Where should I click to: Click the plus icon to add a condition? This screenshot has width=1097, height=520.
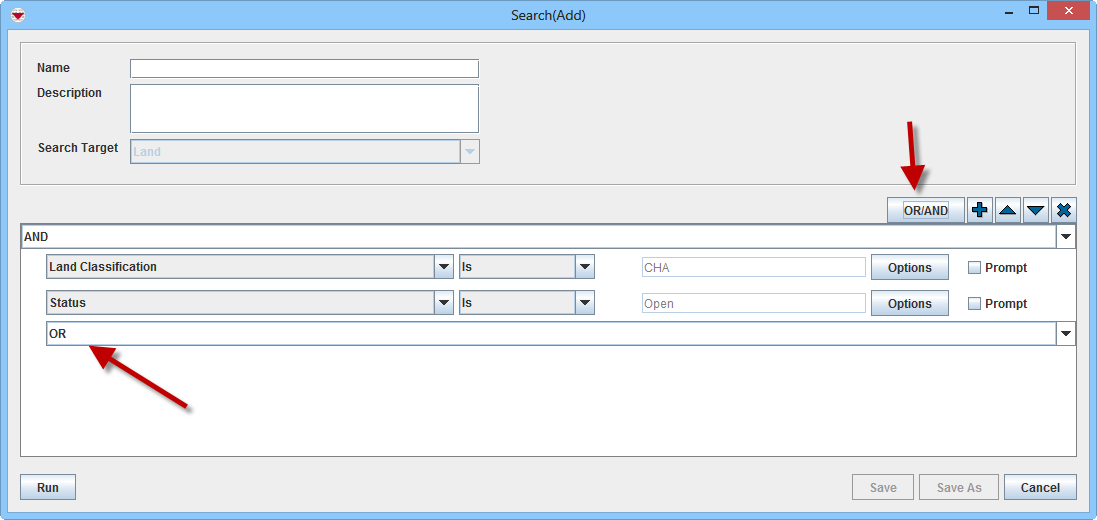pyautogui.click(x=980, y=210)
